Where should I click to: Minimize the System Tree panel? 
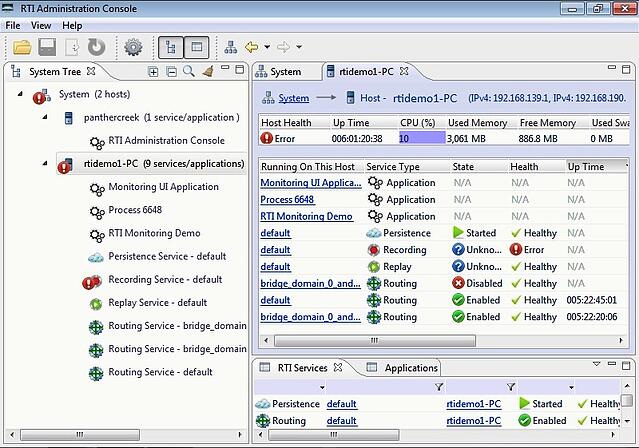click(x=225, y=68)
